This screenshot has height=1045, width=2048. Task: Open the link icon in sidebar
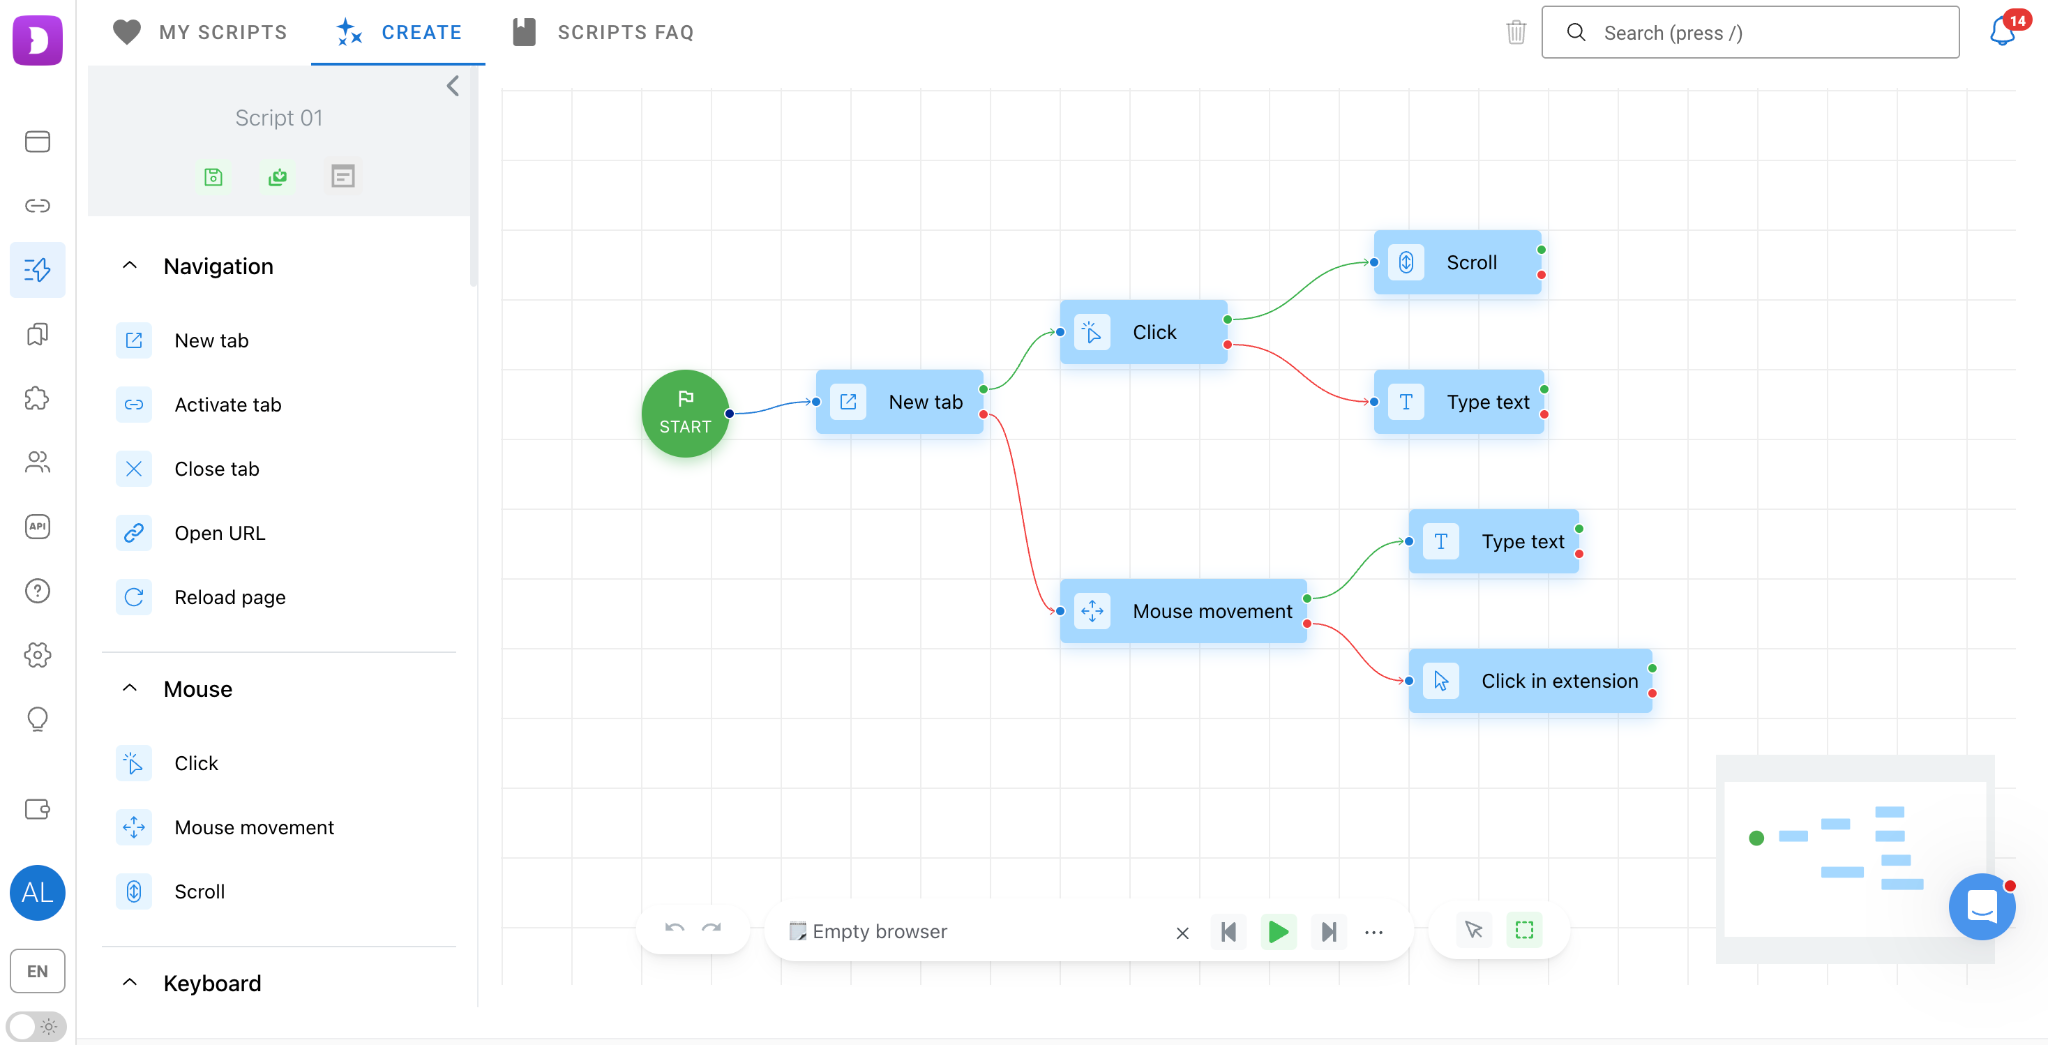pos(38,206)
